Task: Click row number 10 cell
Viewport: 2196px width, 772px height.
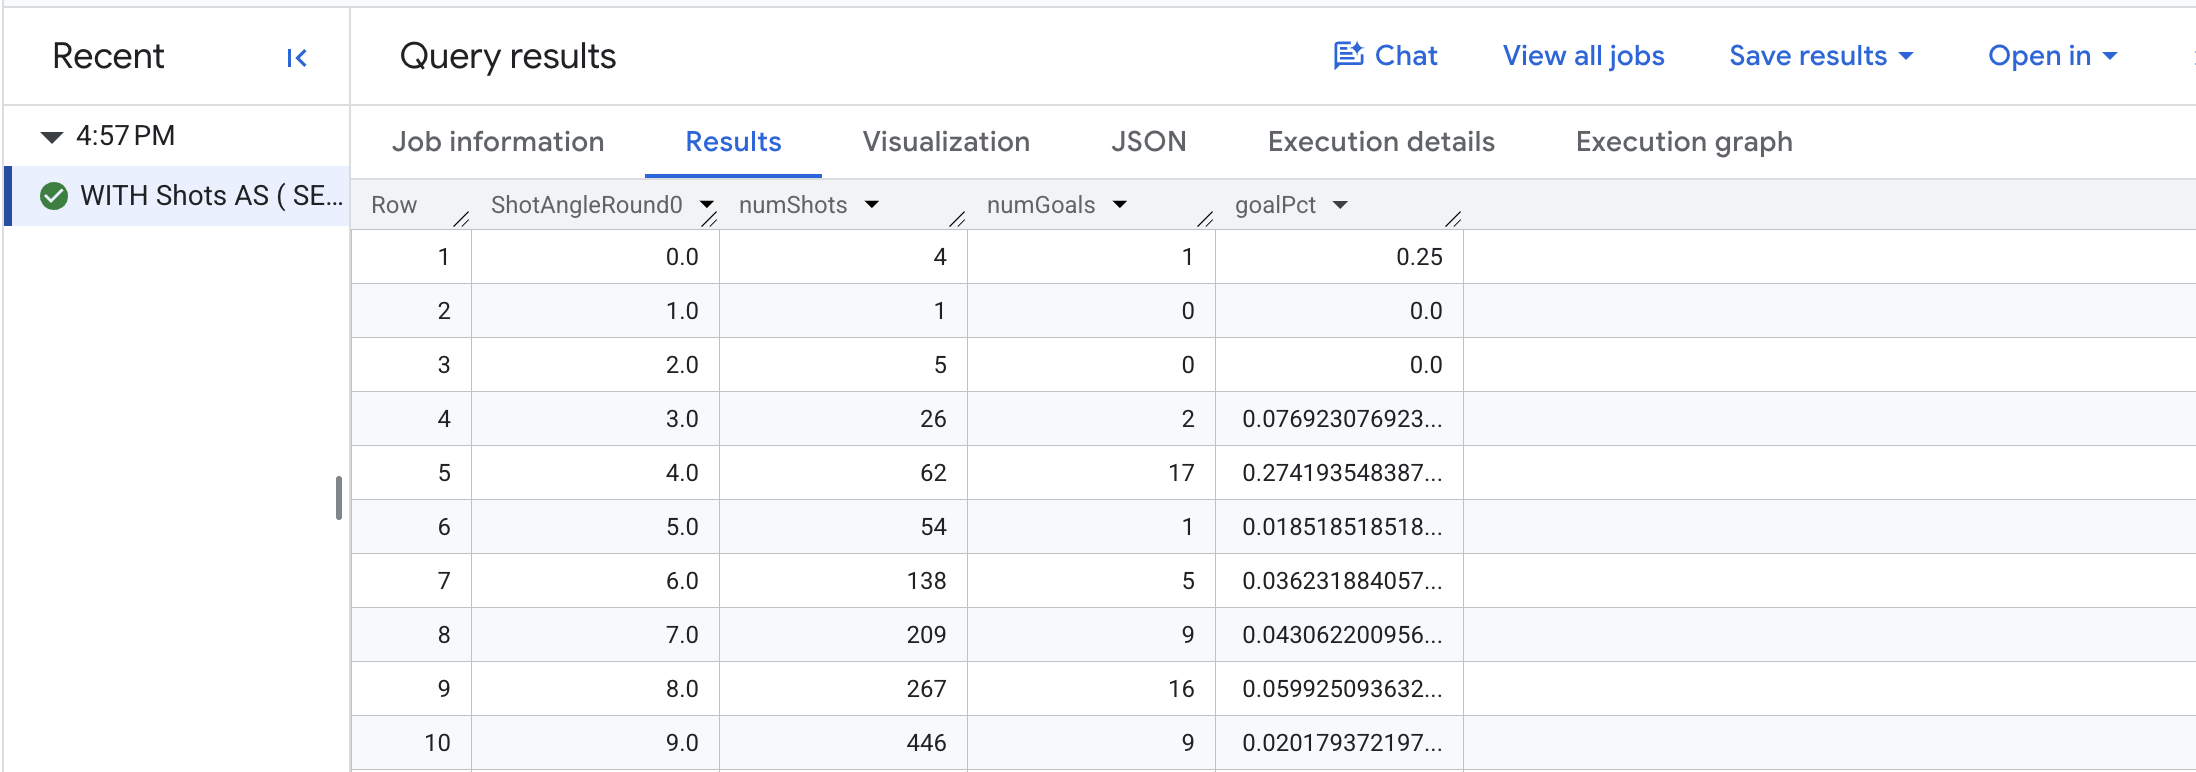Action: tap(411, 743)
